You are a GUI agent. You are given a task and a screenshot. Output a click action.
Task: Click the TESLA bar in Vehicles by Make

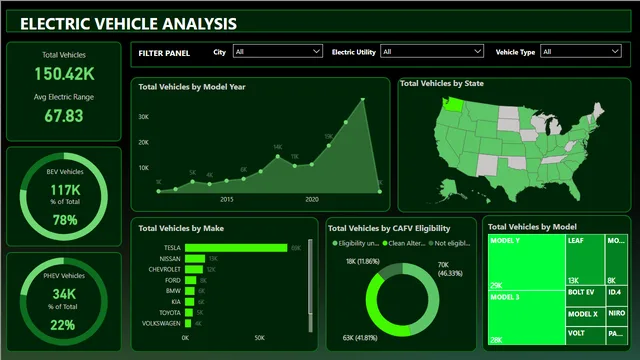(x=236, y=248)
